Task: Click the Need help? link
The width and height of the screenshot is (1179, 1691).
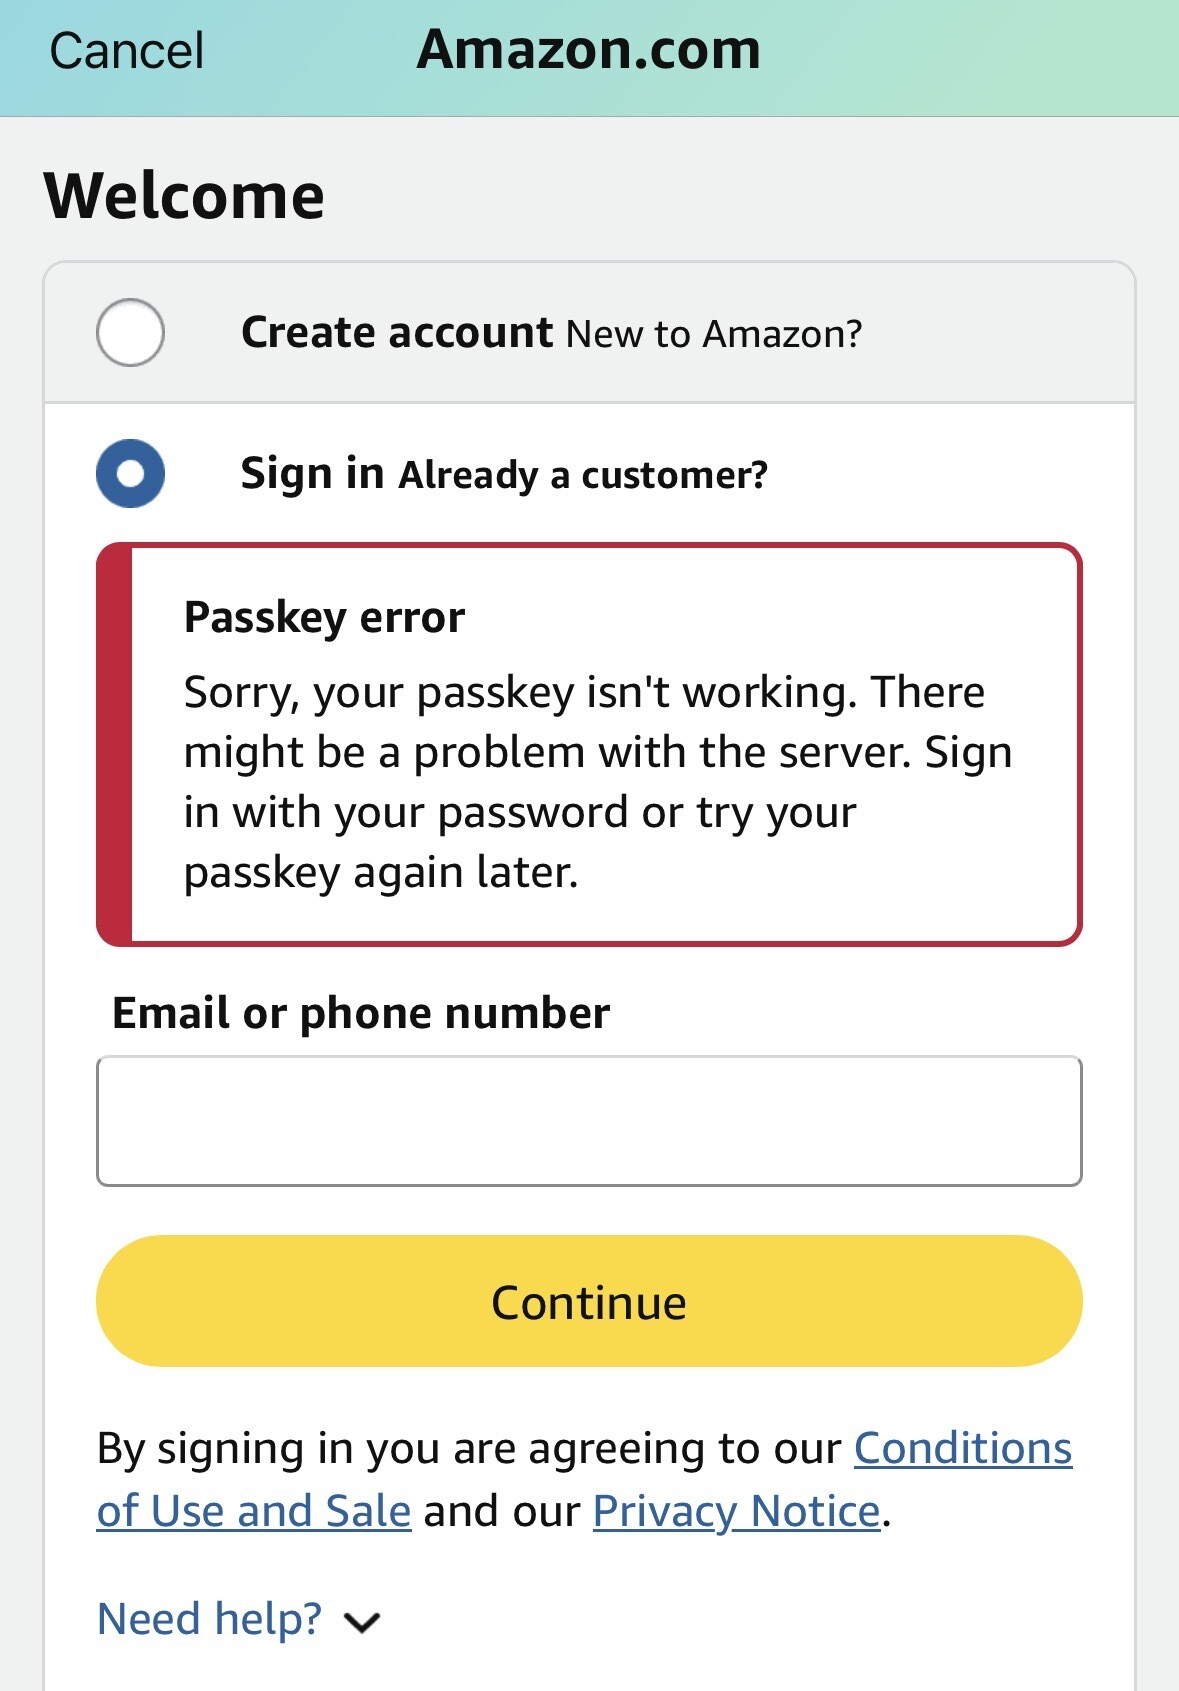Action: [x=210, y=1619]
